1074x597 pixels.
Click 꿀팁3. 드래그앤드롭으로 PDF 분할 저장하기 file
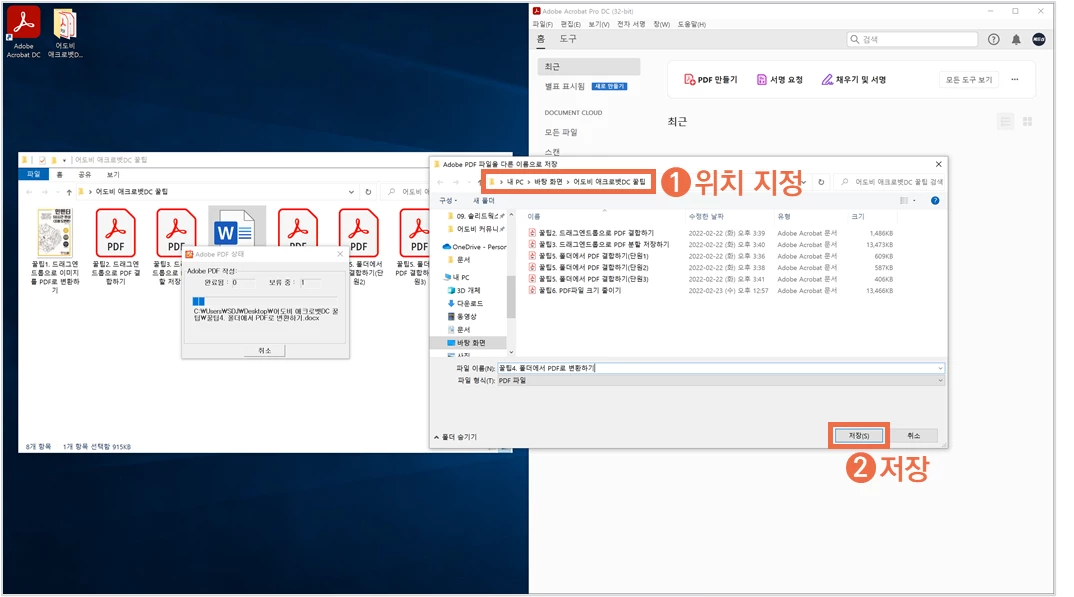(710, 244)
